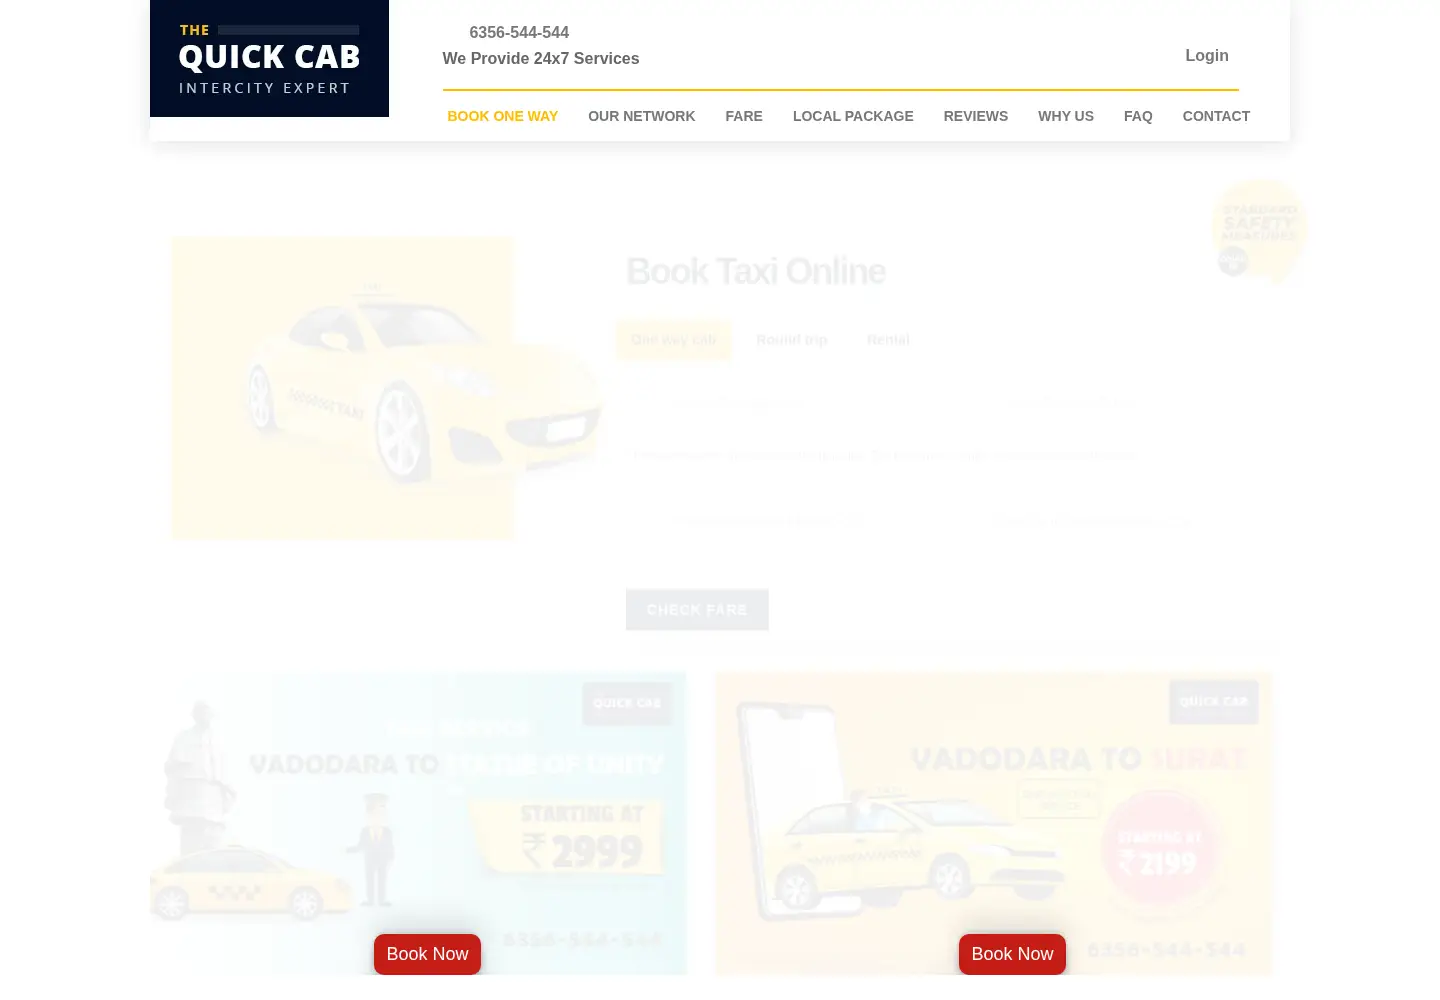Open the FAQ menu item
This screenshot has height=1000, width=1440.
tap(1138, 116)
